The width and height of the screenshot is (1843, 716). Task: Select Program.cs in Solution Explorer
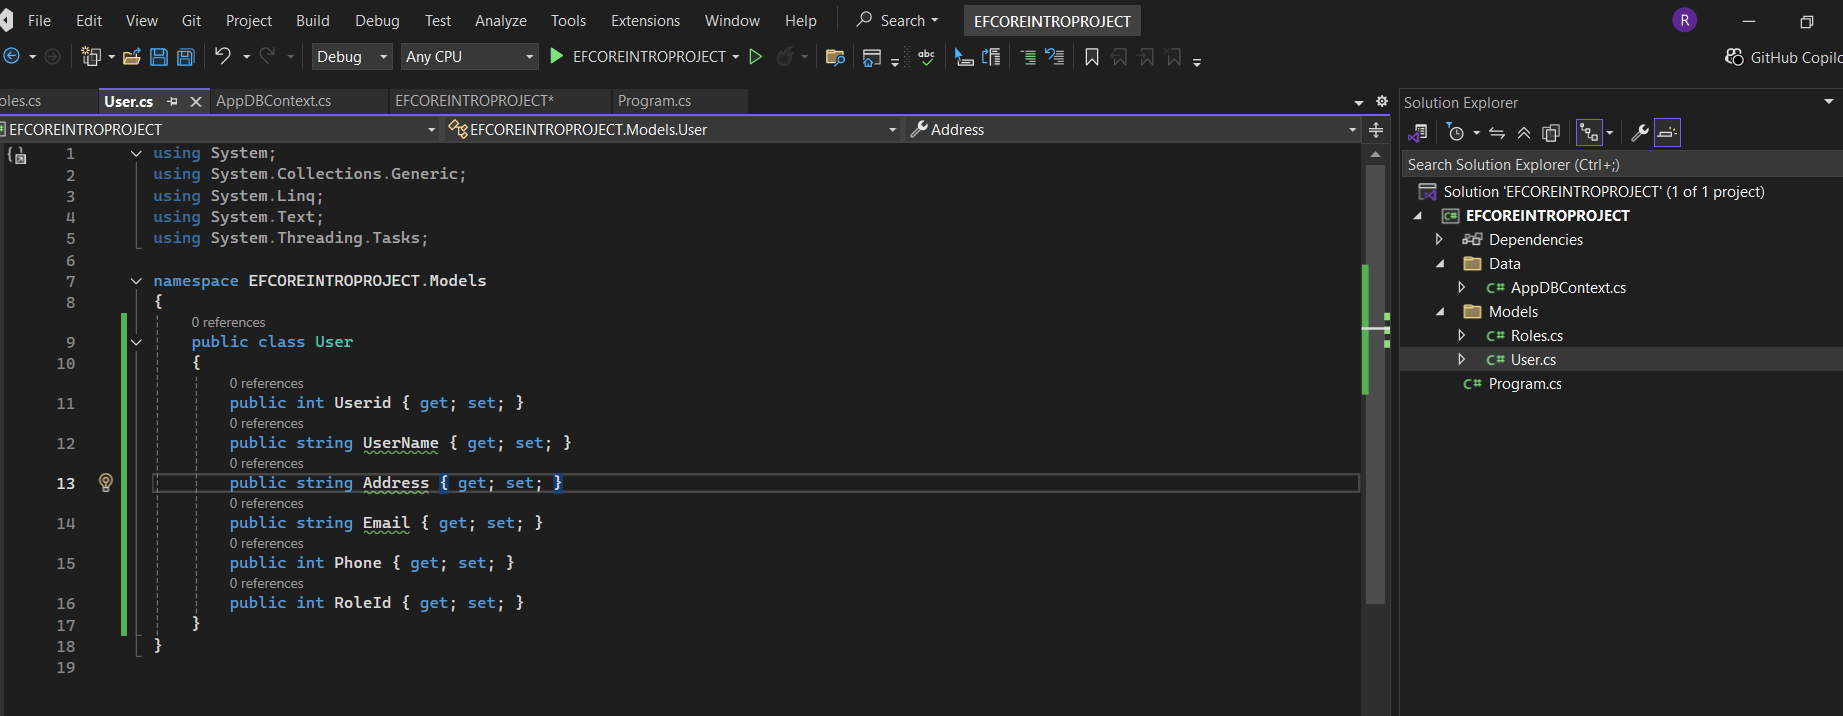pyautogui.click(x=1524, y=384)
